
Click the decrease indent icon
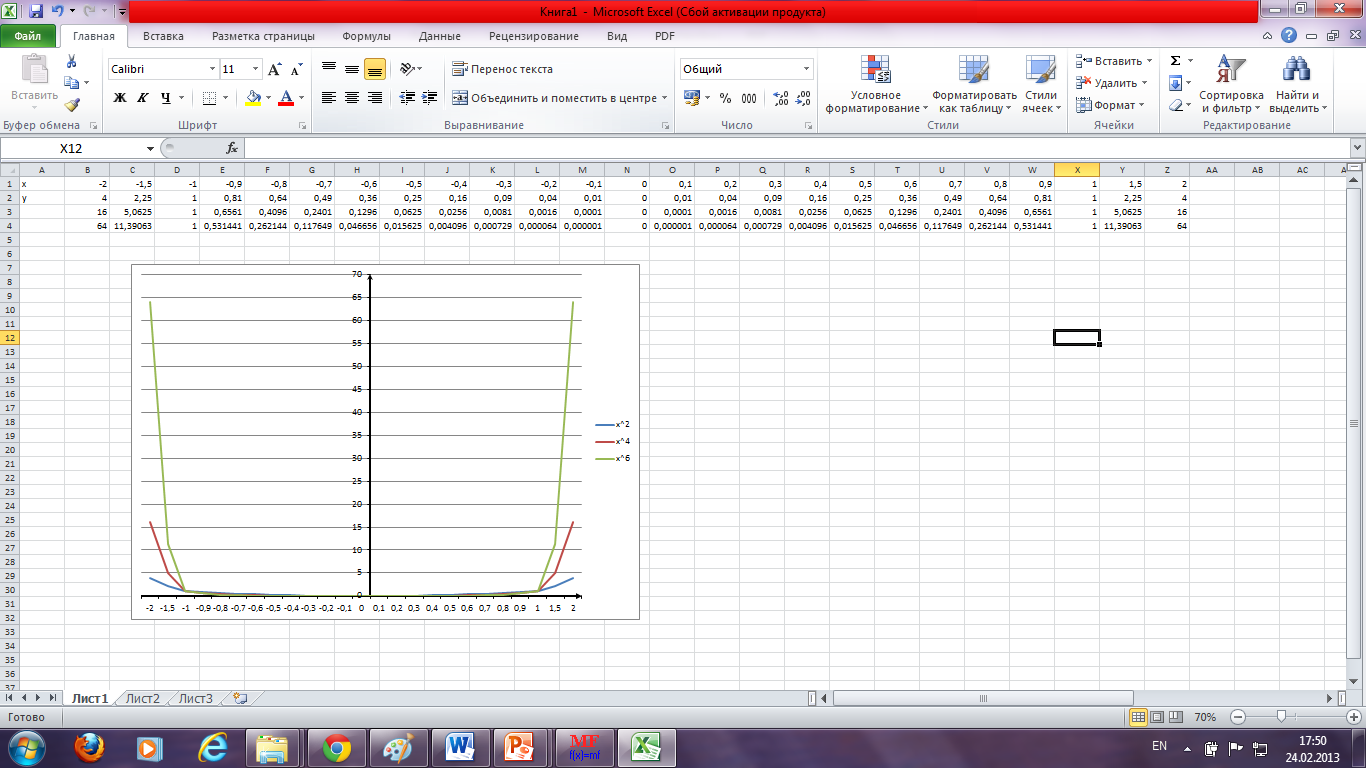tap(406, 98)
